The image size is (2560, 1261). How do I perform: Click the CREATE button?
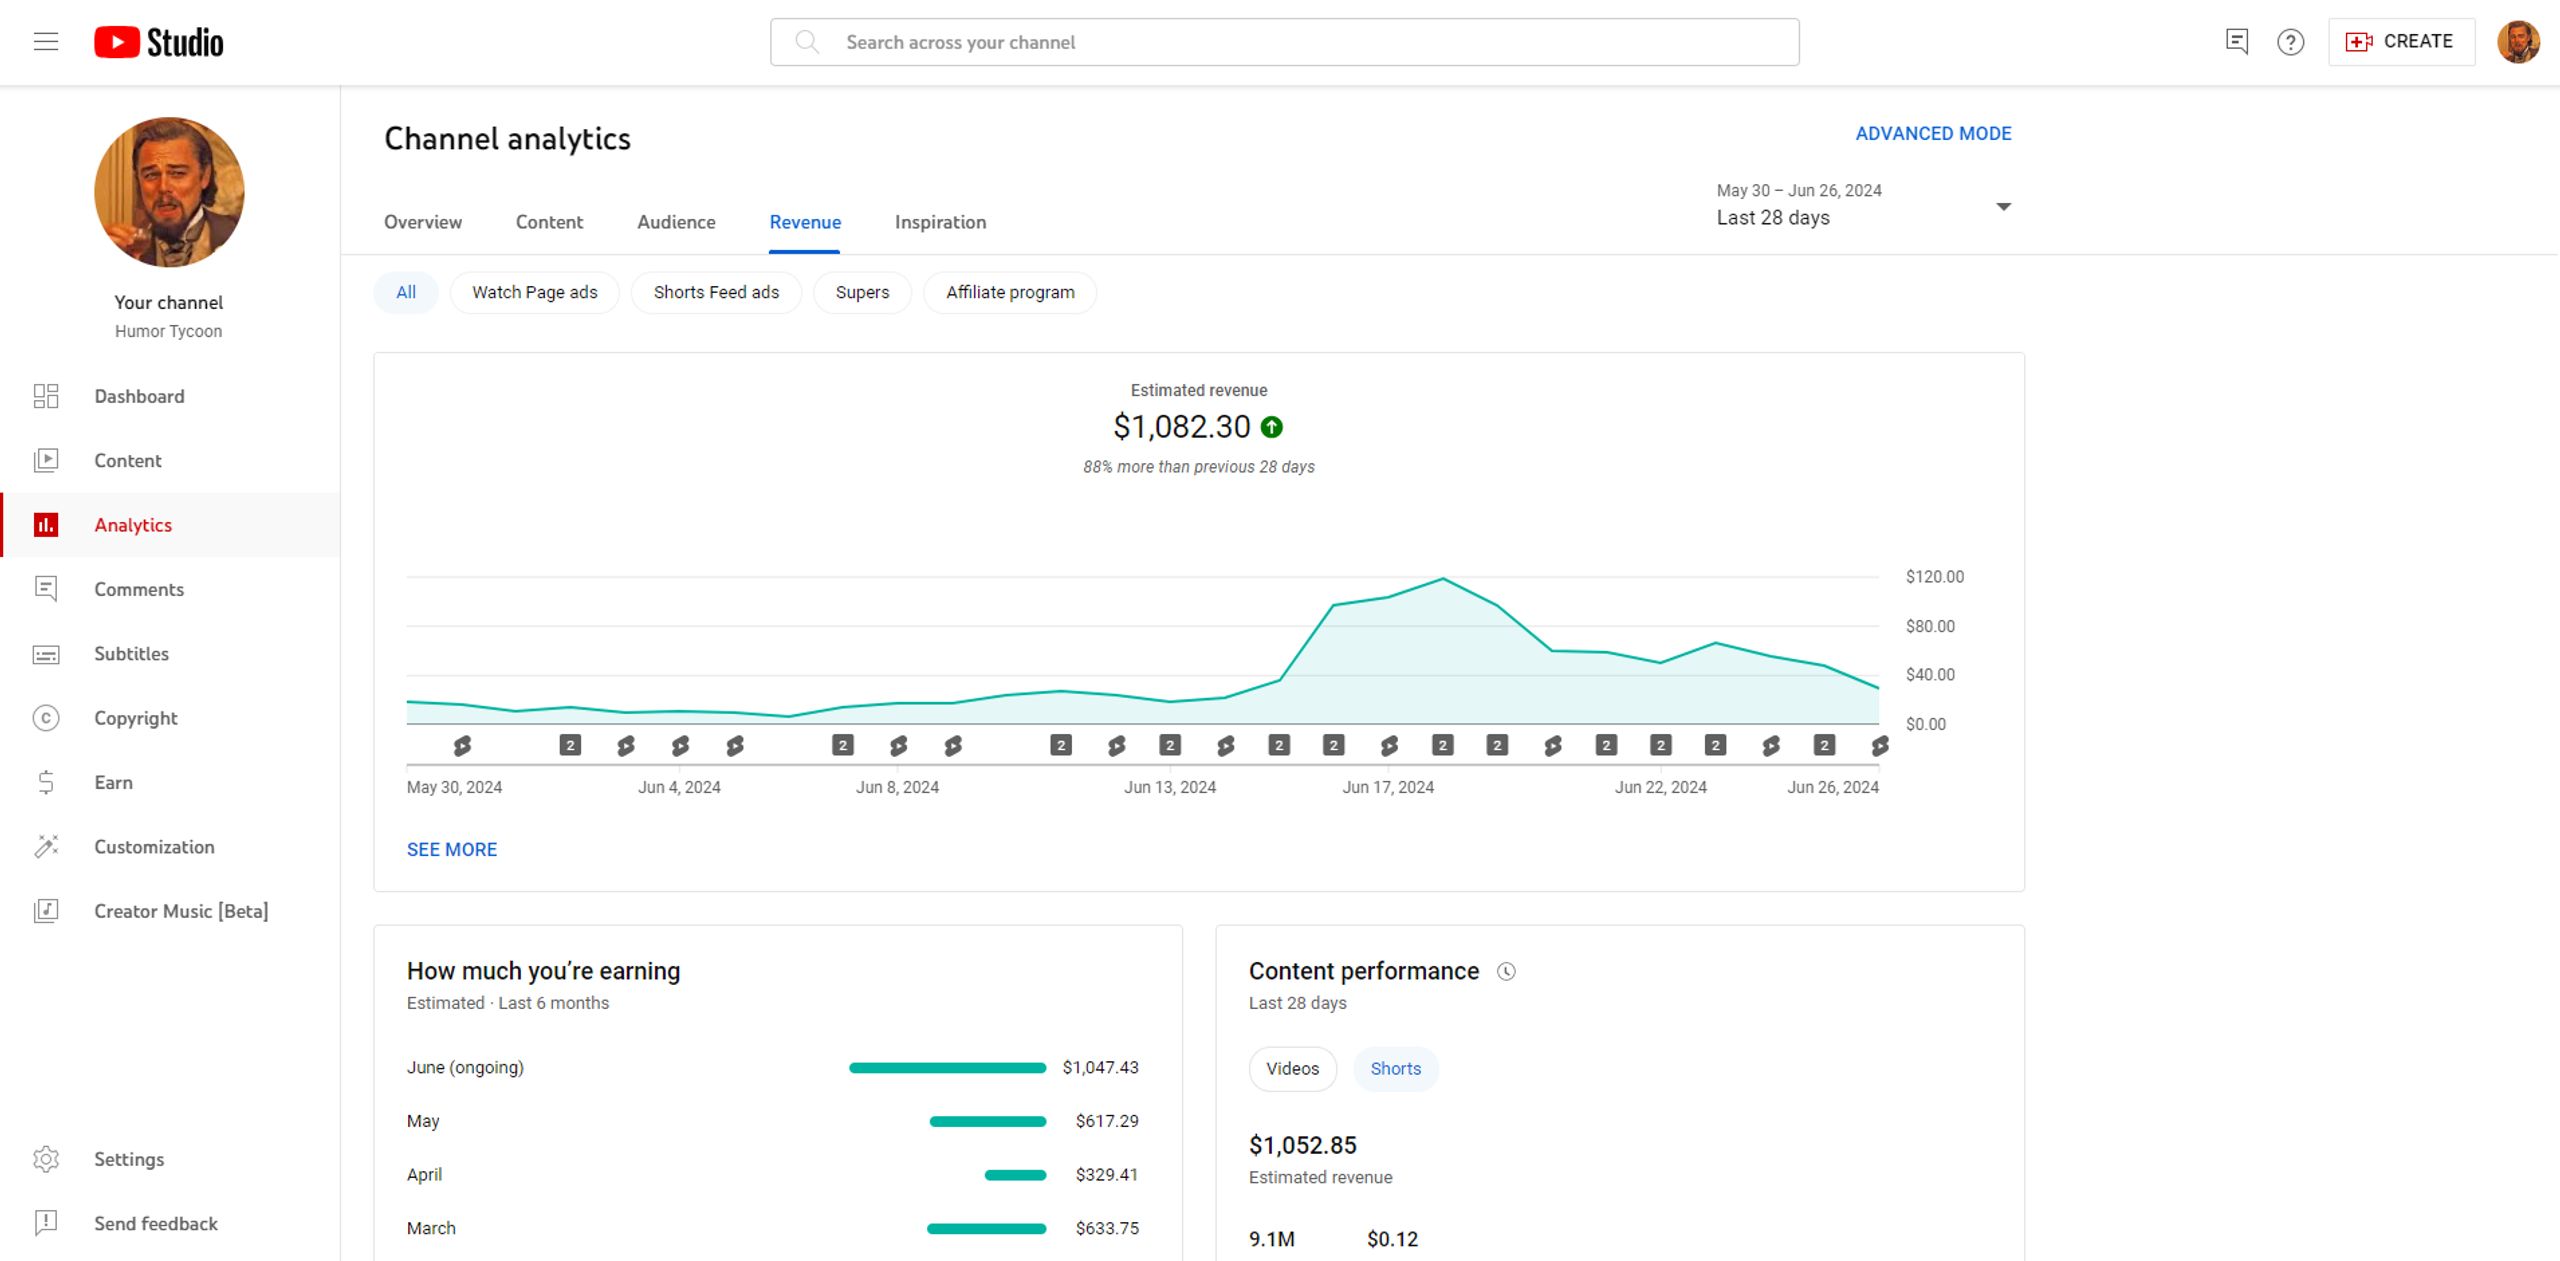coord(2401,42)
